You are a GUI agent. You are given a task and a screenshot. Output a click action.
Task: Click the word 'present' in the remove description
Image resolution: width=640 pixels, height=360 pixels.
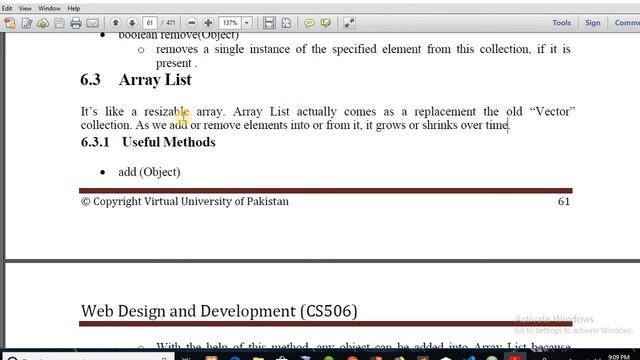coord(173,64)
